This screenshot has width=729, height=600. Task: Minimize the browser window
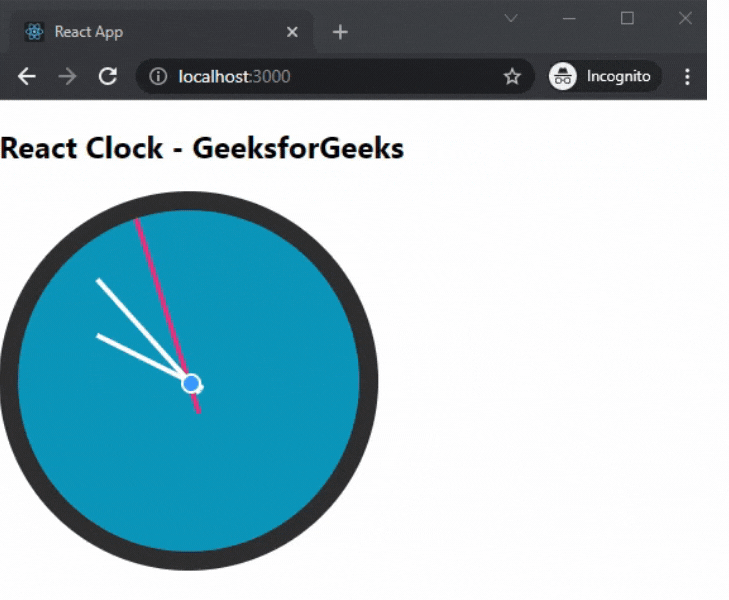point(569,19)
